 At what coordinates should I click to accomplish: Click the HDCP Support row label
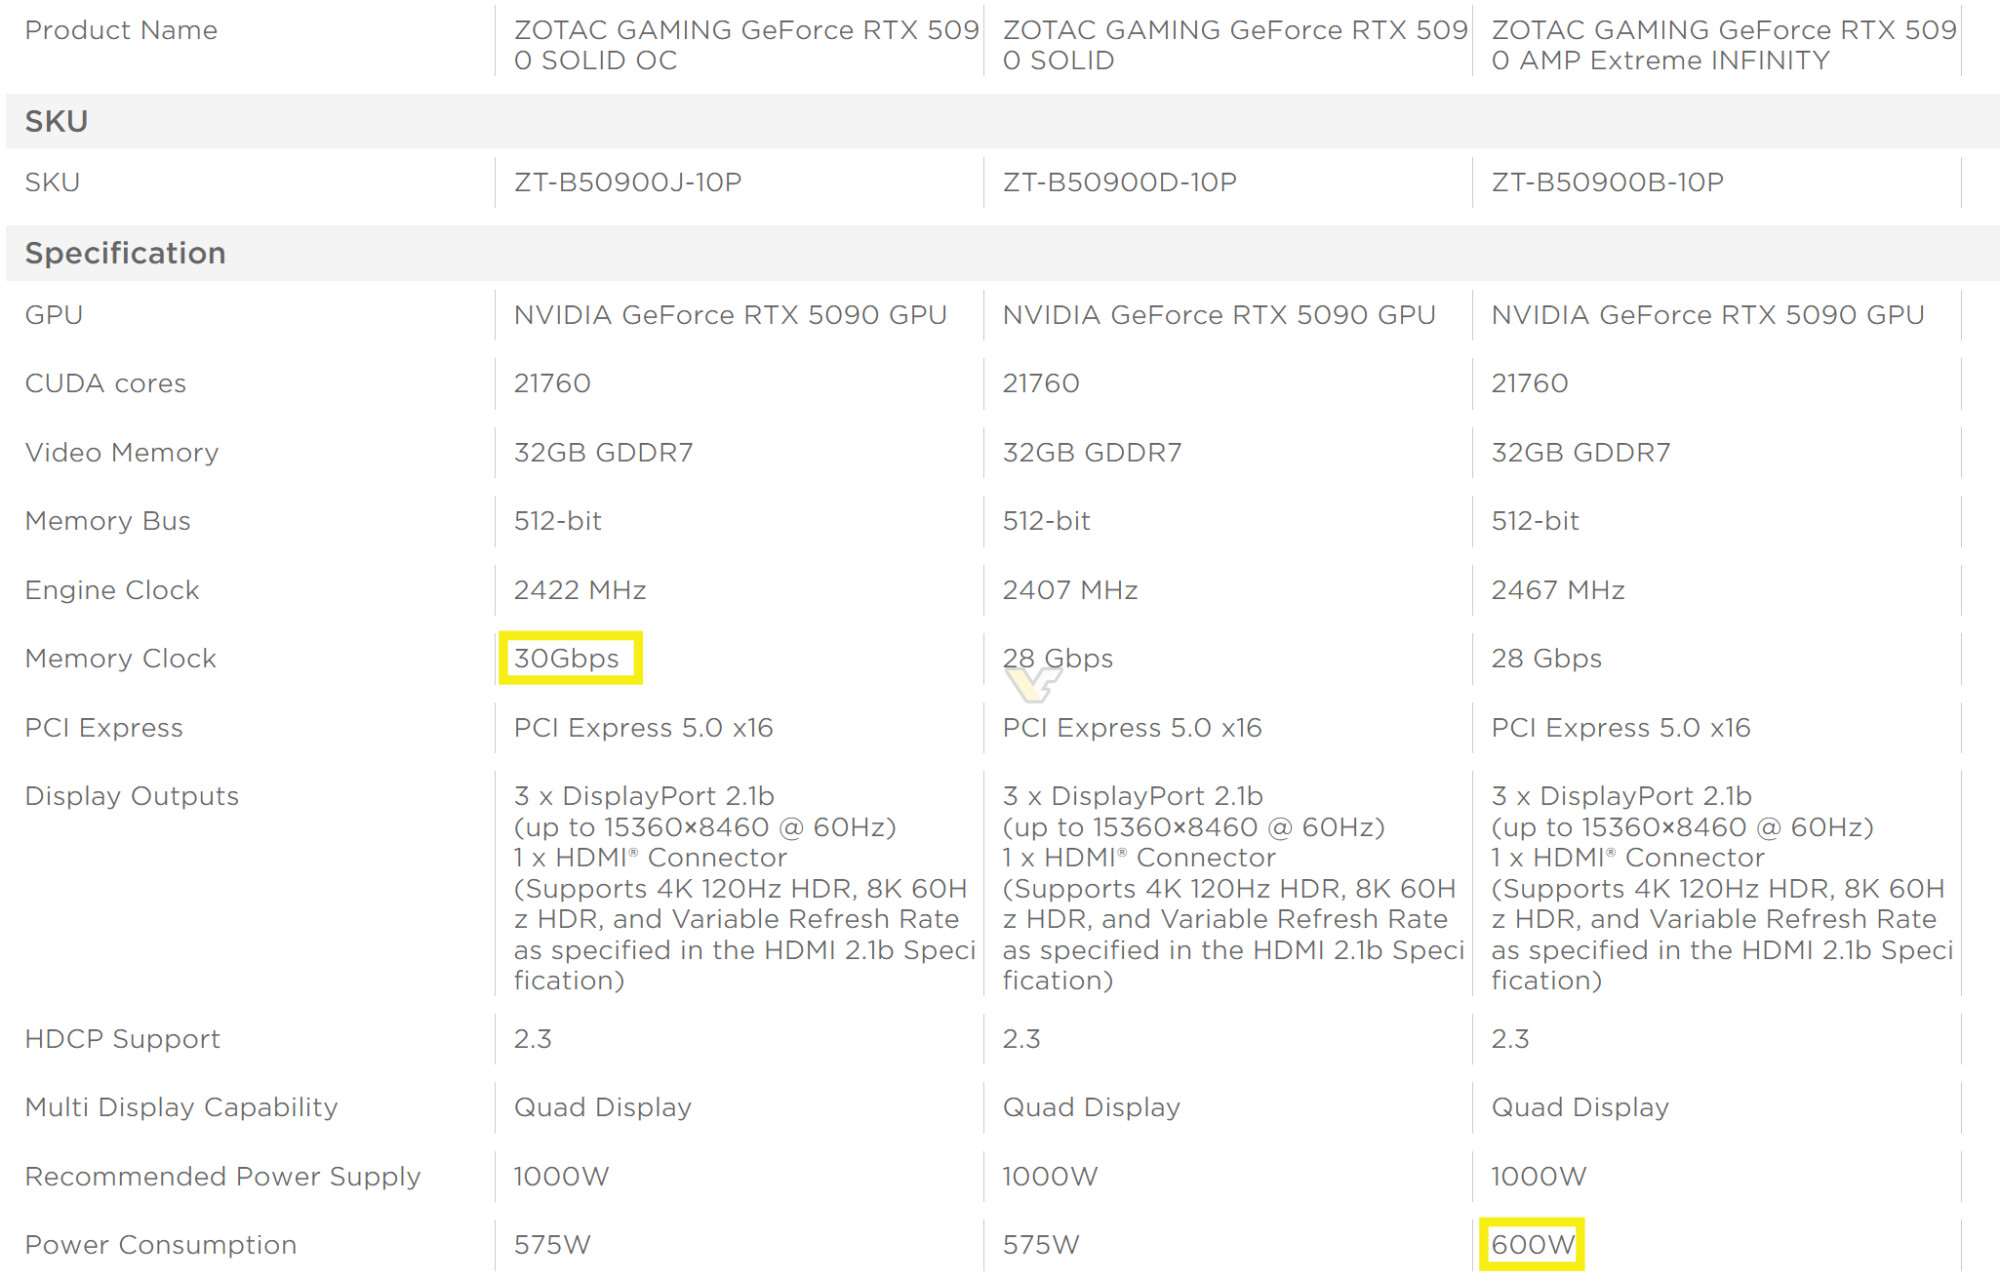coord(122,1039)
